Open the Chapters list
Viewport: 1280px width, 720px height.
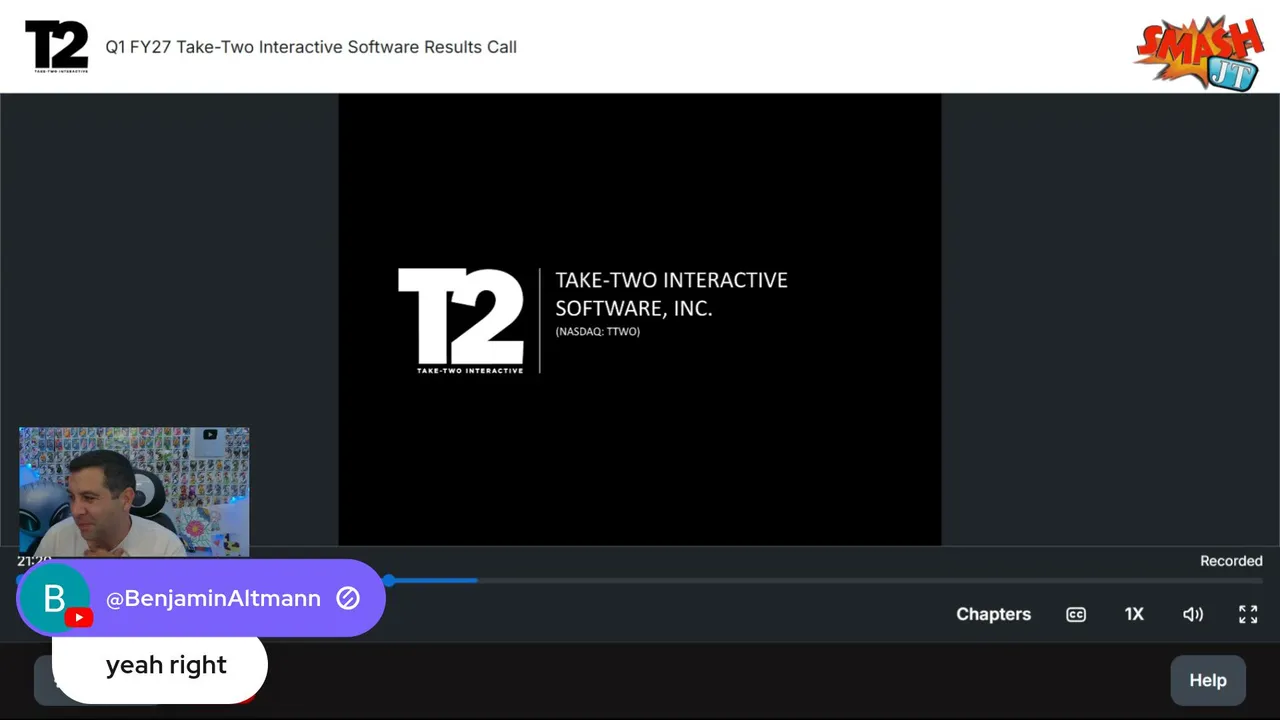[x=993, y=614]
